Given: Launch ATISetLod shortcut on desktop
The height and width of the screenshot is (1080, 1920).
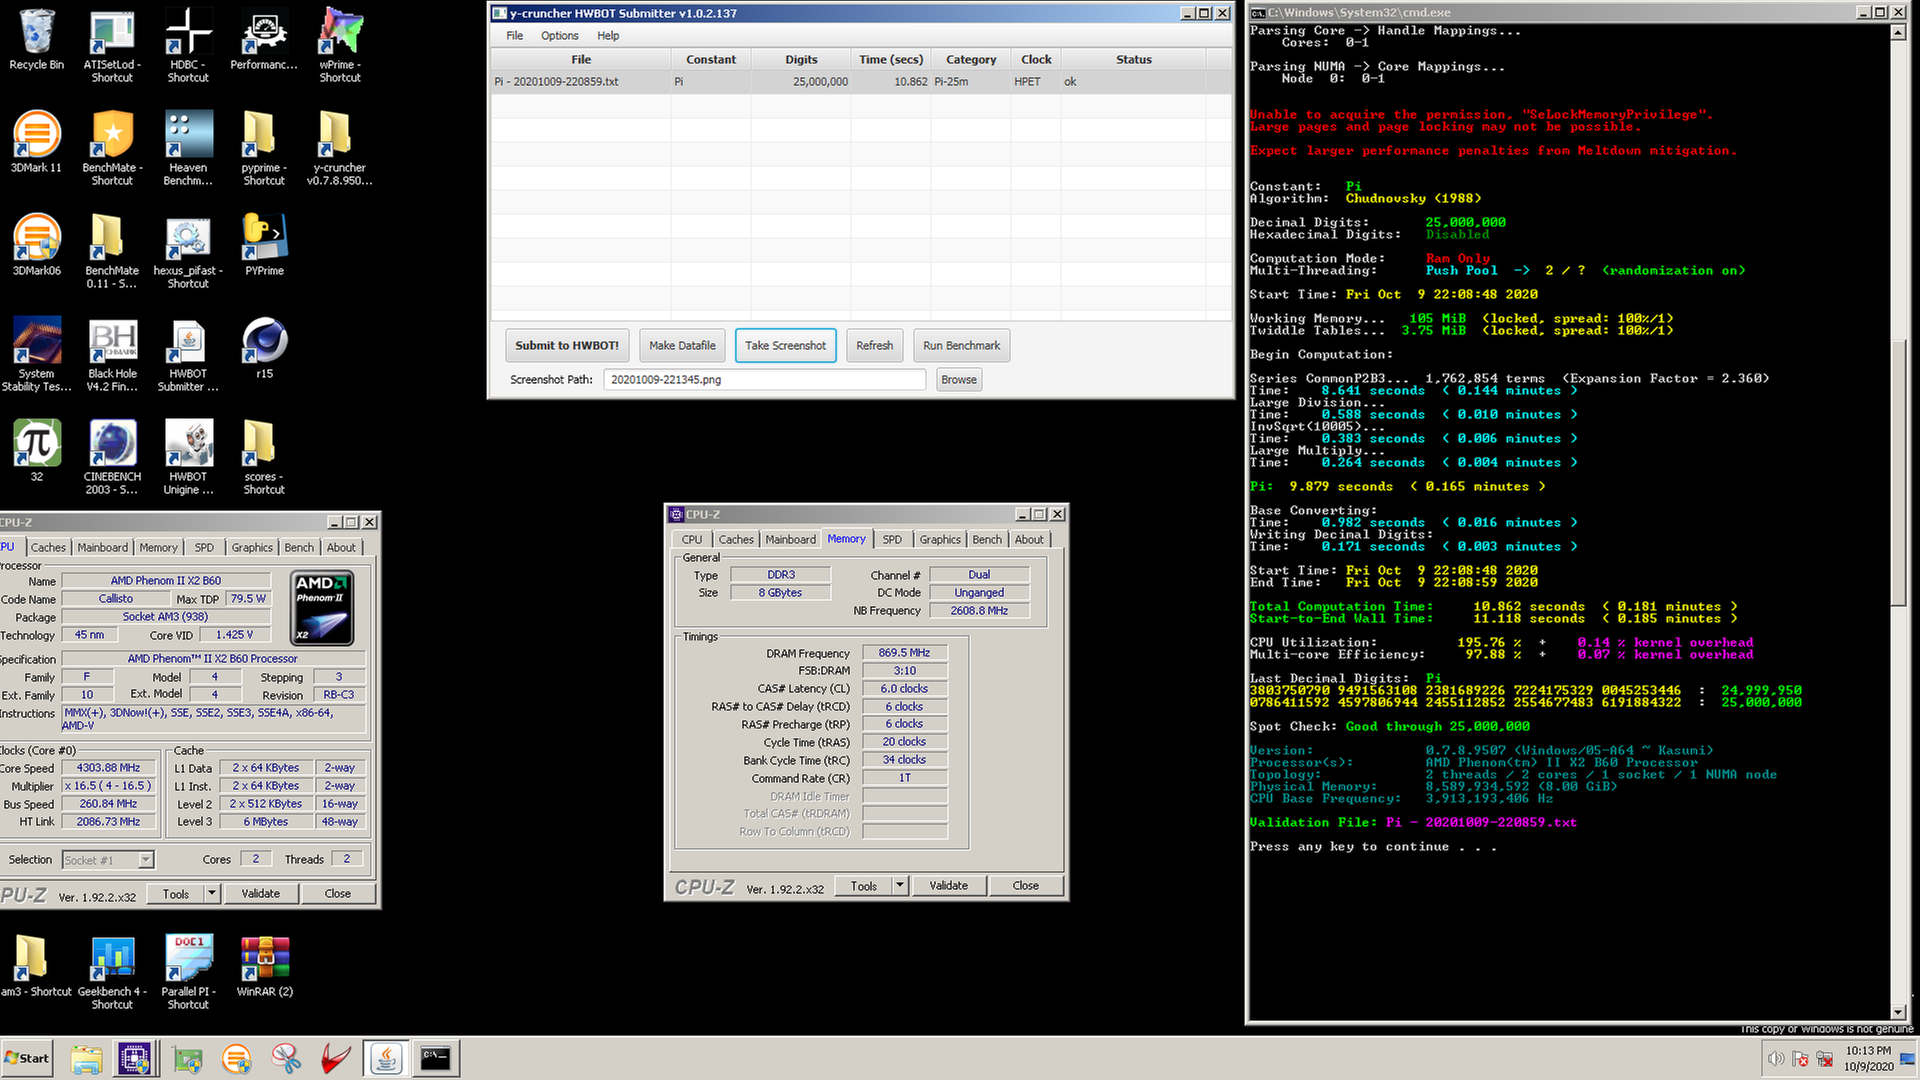Looking at the screenshot, I should [x=112, y=45].
